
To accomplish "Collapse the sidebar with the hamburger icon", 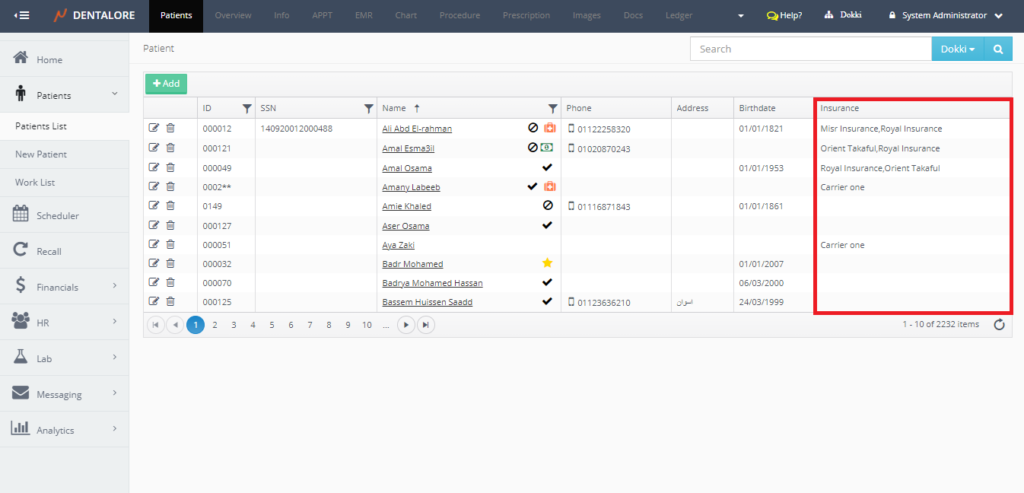I will [22, 16].
